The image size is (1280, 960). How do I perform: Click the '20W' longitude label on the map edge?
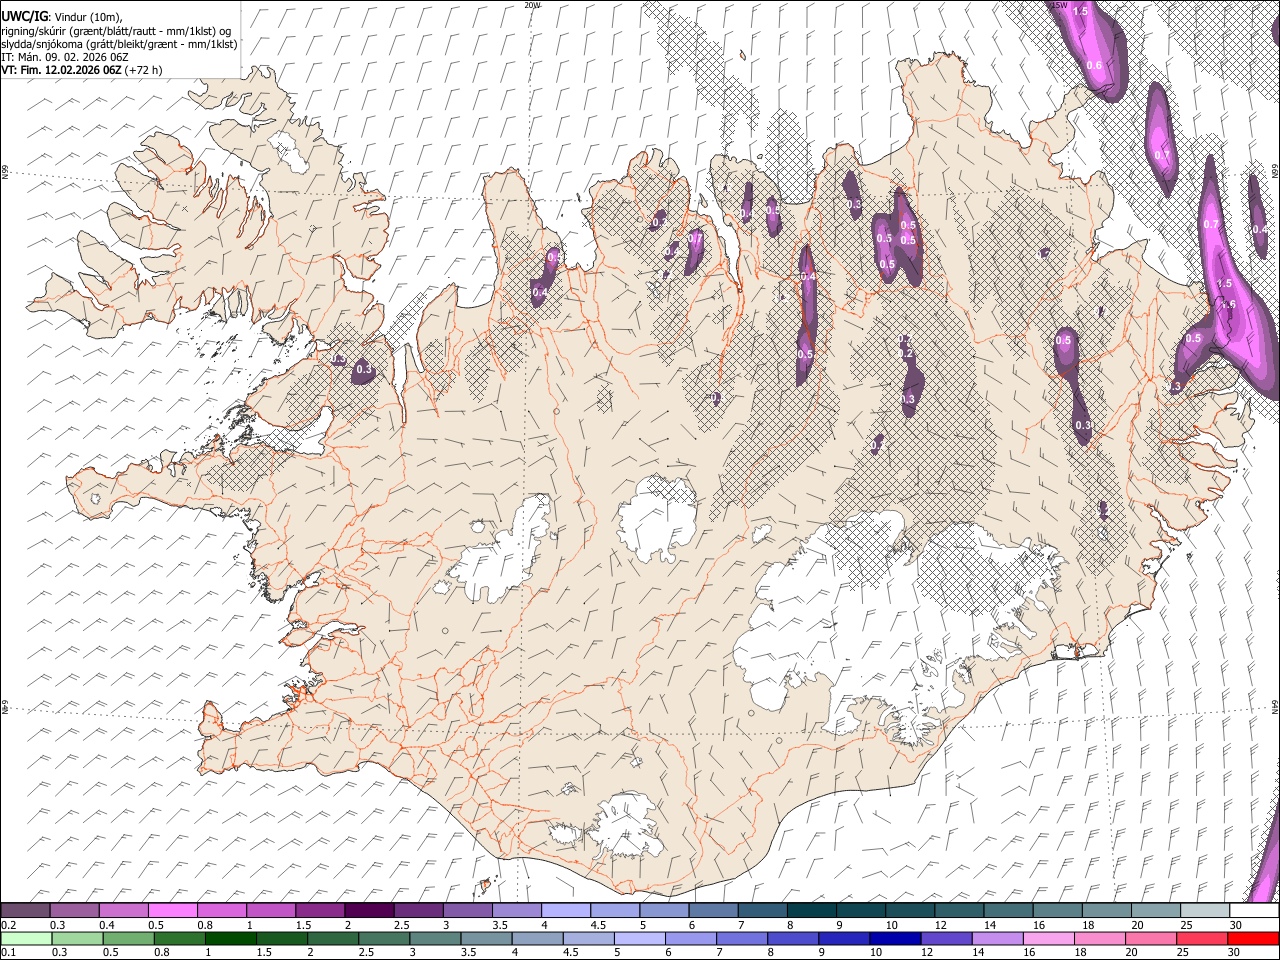pos(532,5)
